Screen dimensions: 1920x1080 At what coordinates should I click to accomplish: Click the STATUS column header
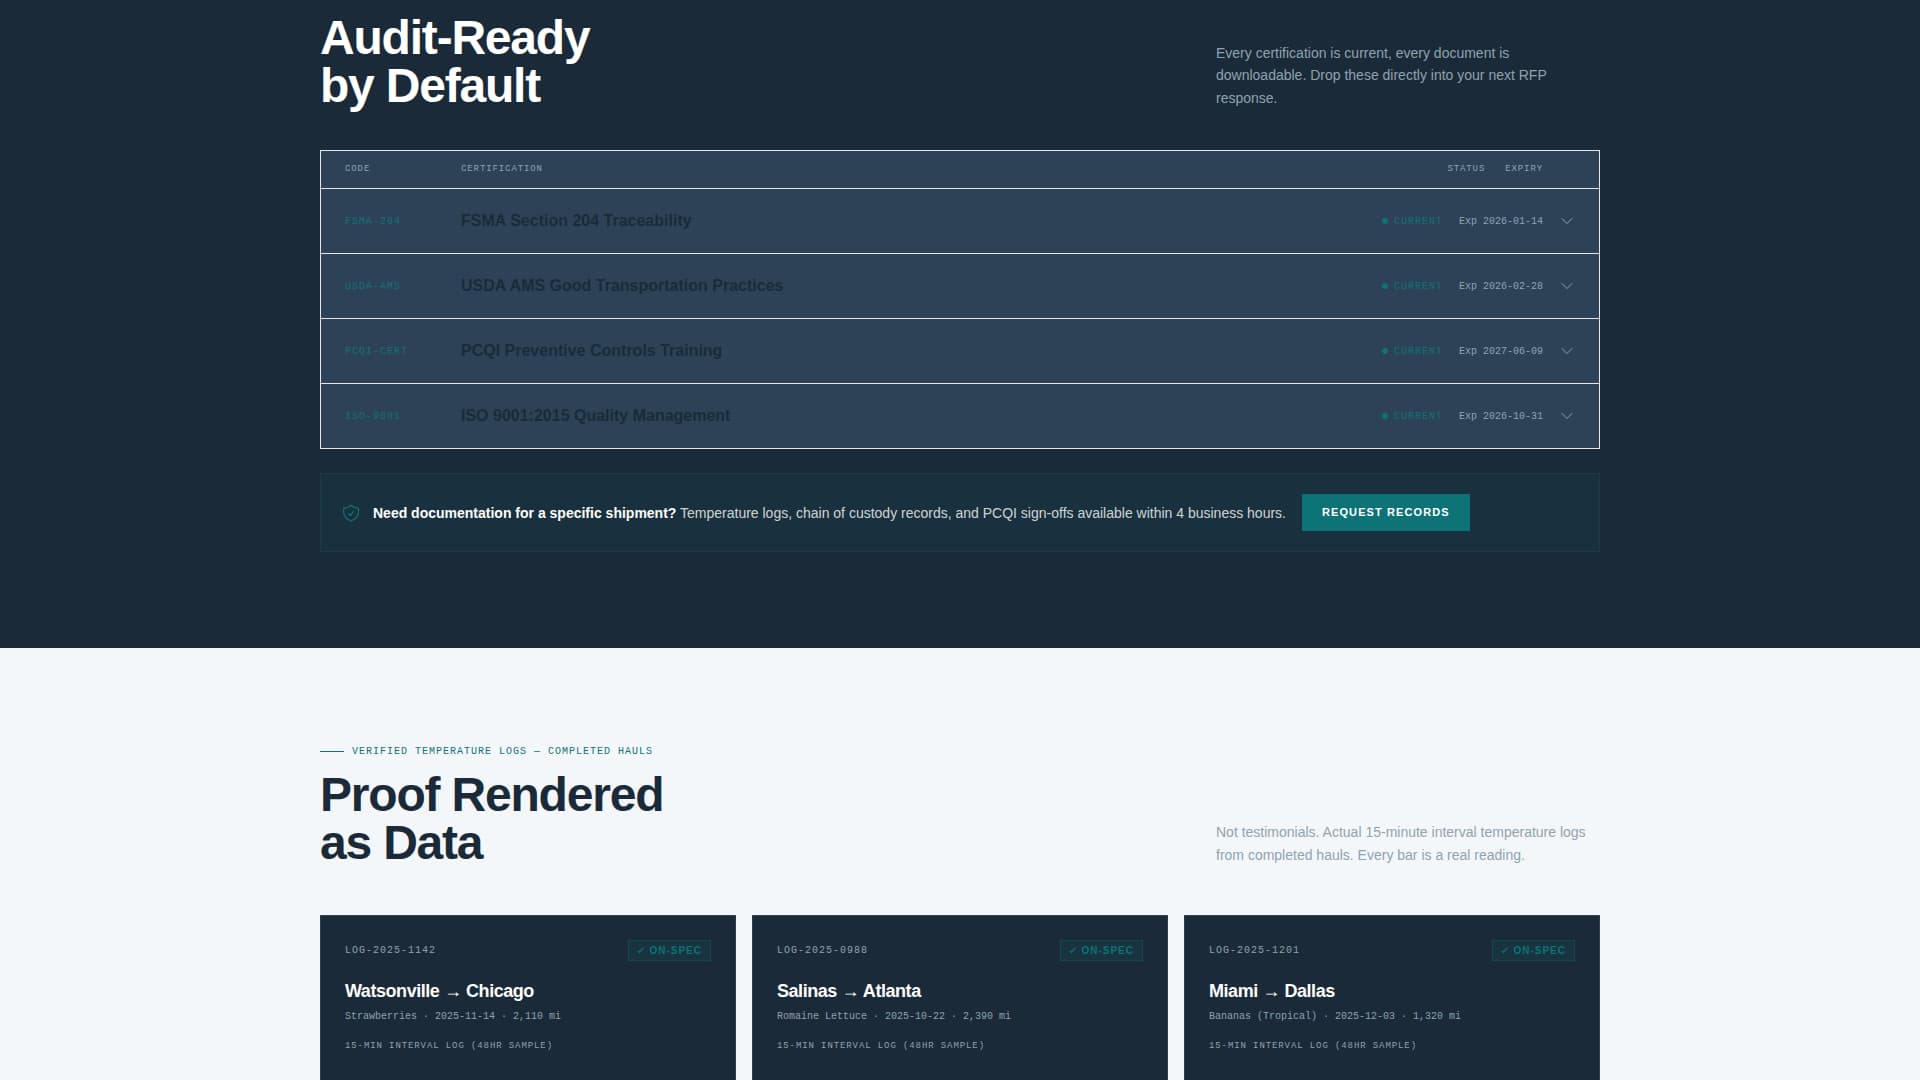[1466, 168]
